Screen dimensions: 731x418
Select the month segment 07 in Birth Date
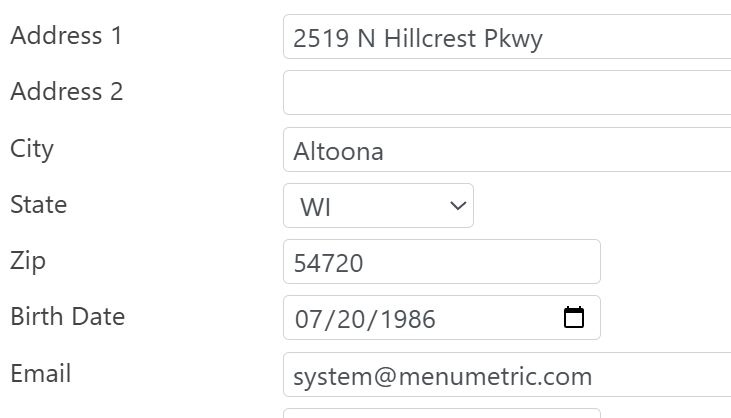pyautogui.click(x=308, y=319)
